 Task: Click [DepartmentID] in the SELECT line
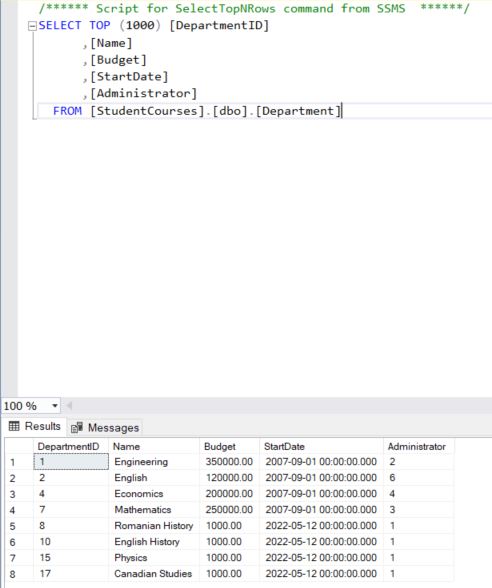(219, 26)
